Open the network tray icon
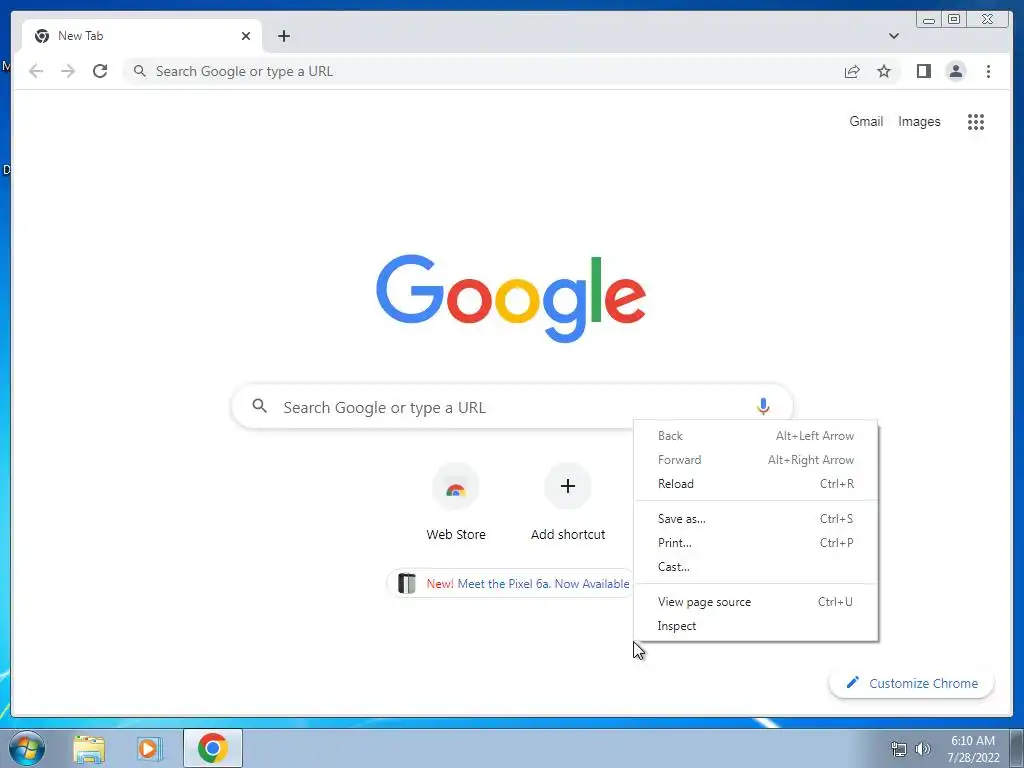 [x=899, y=749]
